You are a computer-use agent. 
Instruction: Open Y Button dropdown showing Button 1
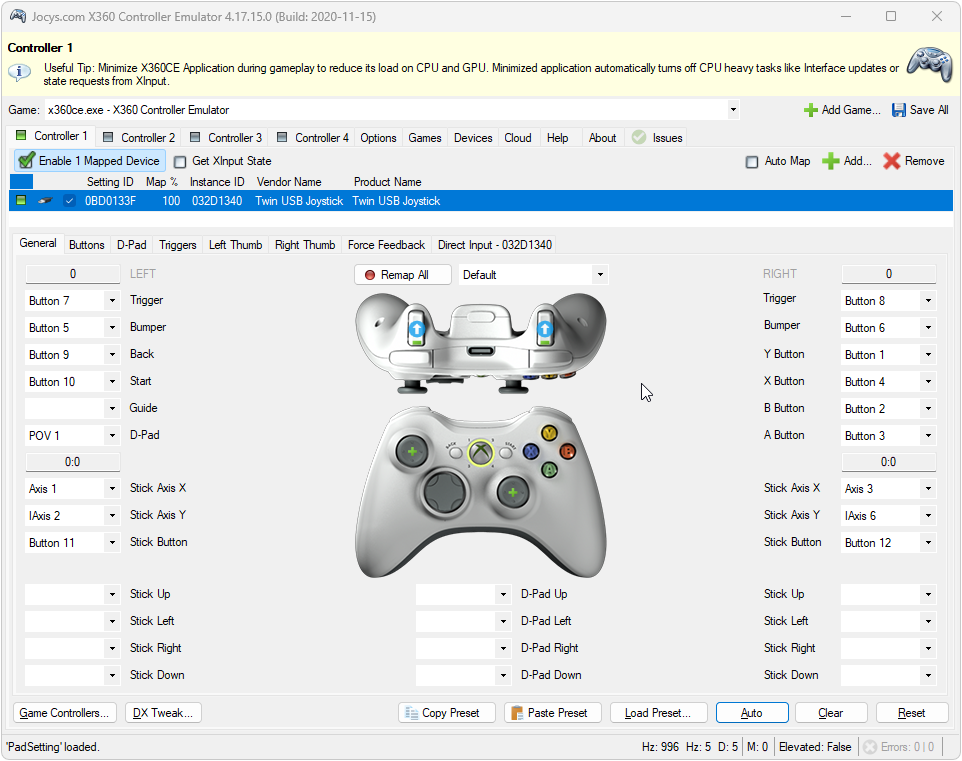pos(928,355)
